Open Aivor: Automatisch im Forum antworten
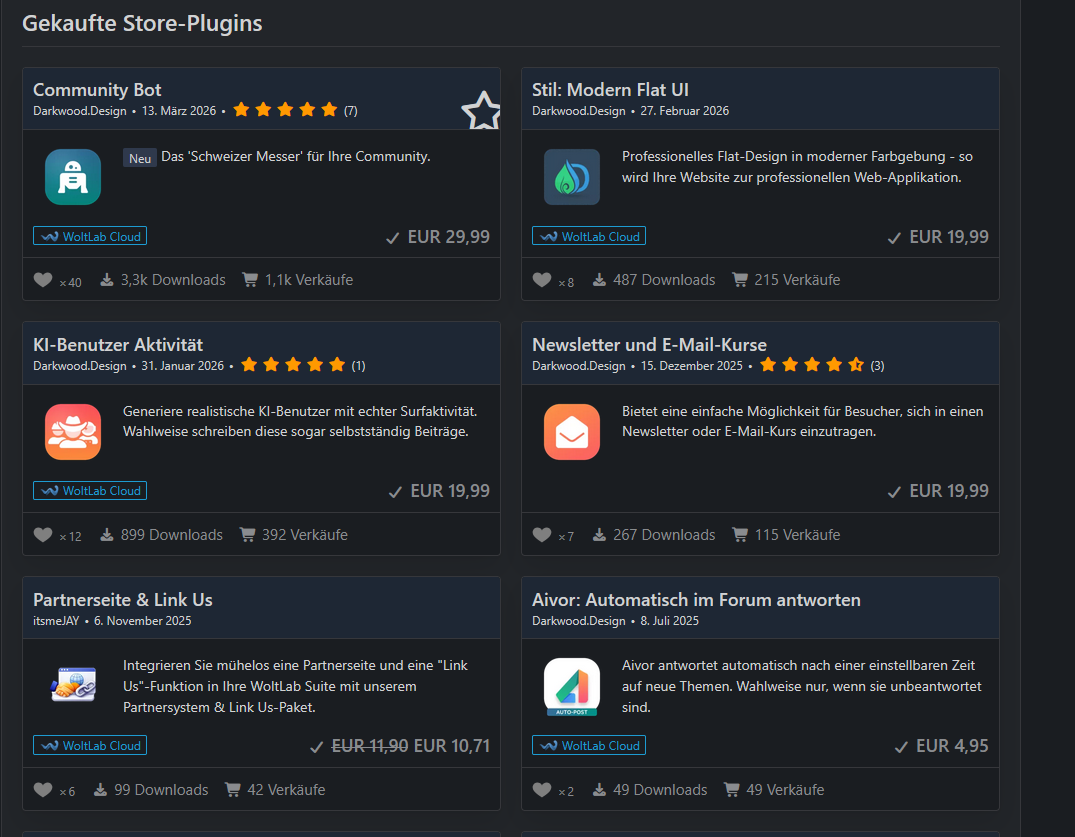This screenshot has width=1075, height=837. click(x=696, y=600)
